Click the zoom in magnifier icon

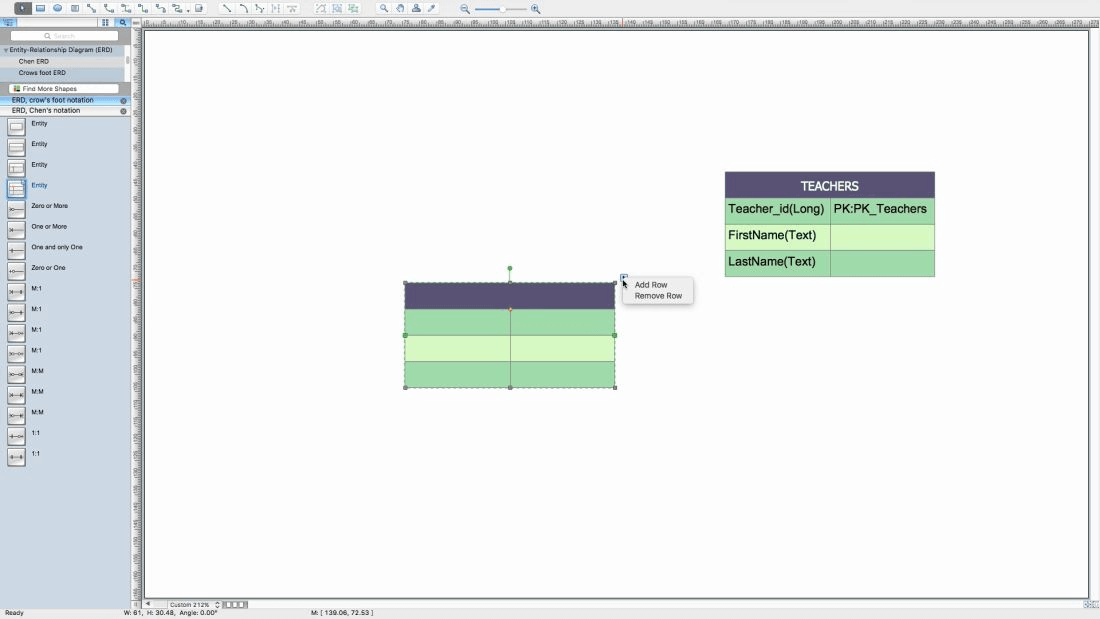click(536, 9)
